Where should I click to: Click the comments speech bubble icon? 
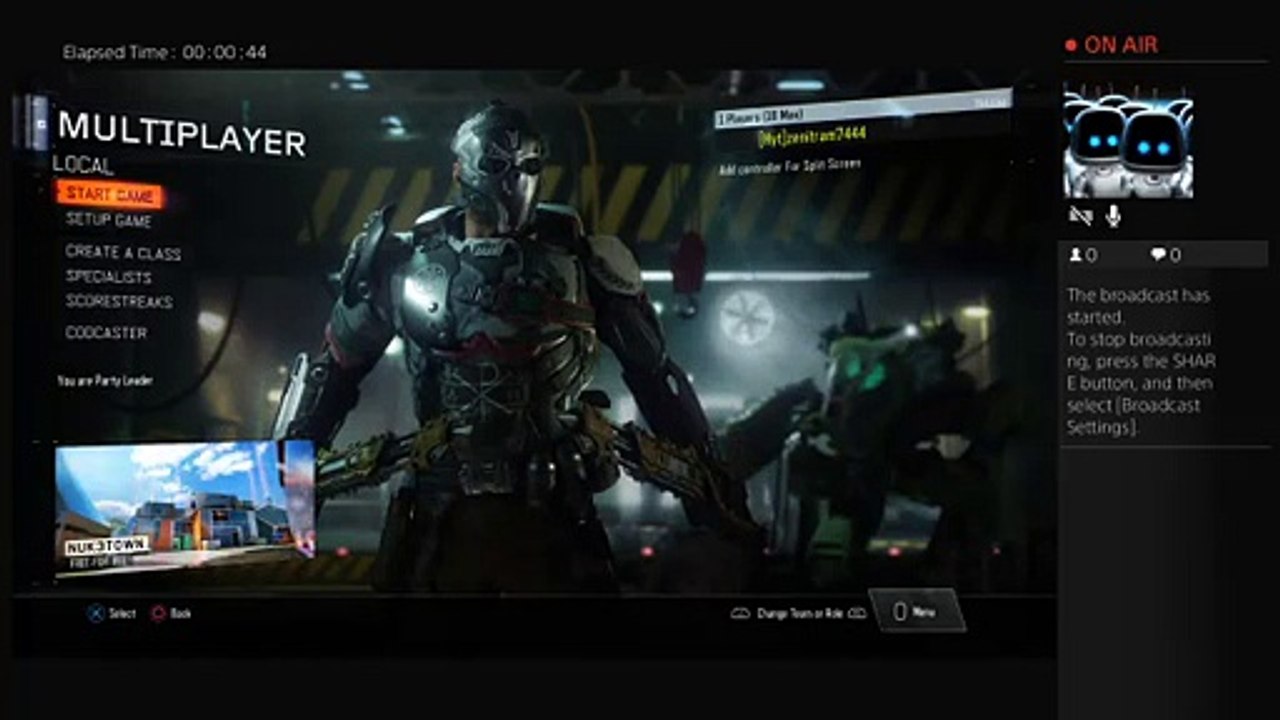tap(1158, 255)
